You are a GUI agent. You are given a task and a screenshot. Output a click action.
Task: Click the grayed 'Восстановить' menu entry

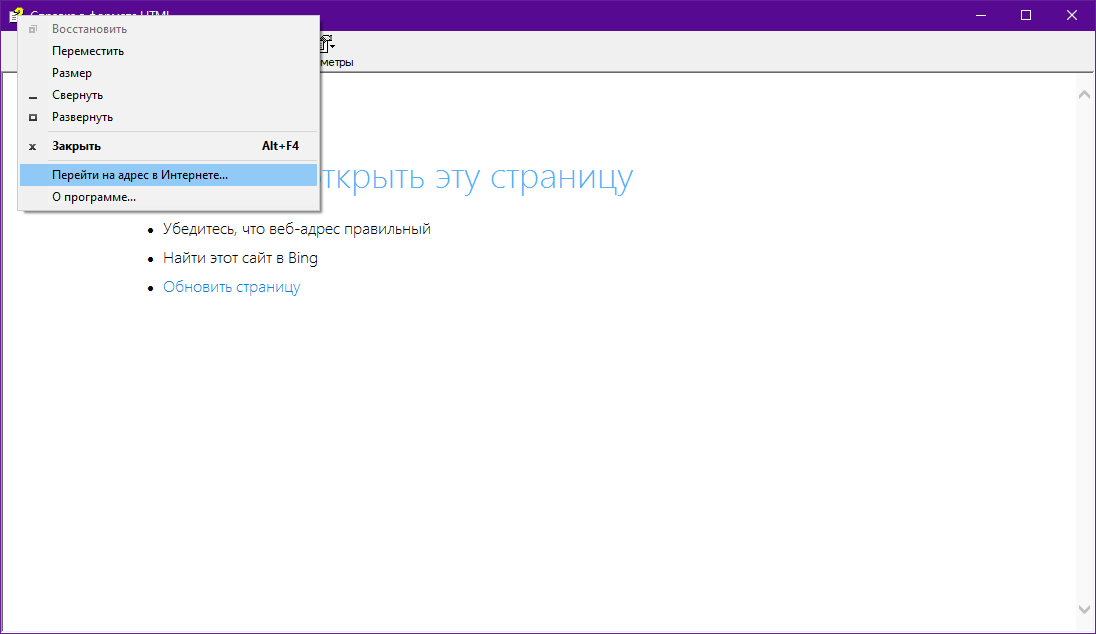pyautogui.click(x=168, y=29)
